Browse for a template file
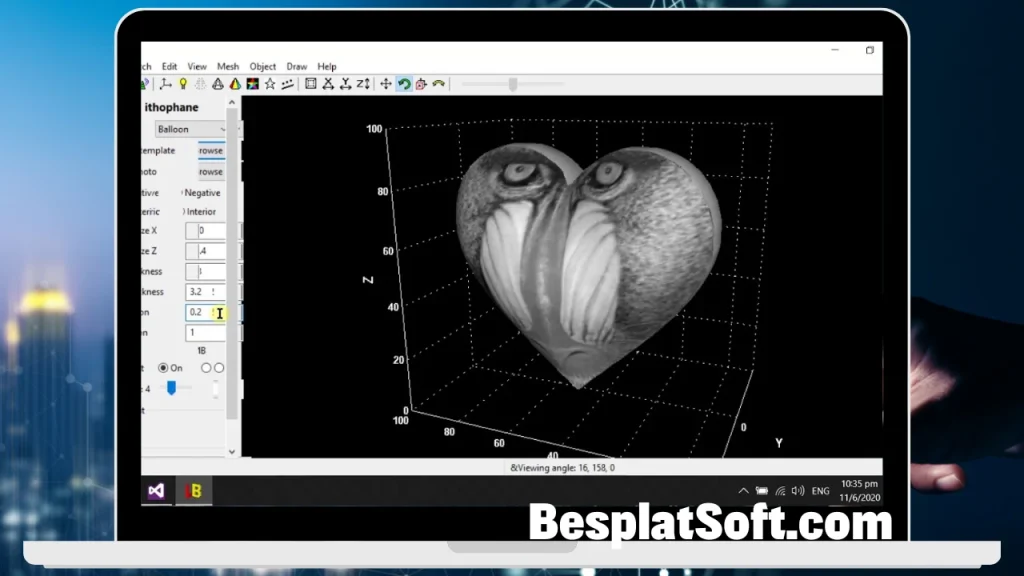 tap(209, 151)
